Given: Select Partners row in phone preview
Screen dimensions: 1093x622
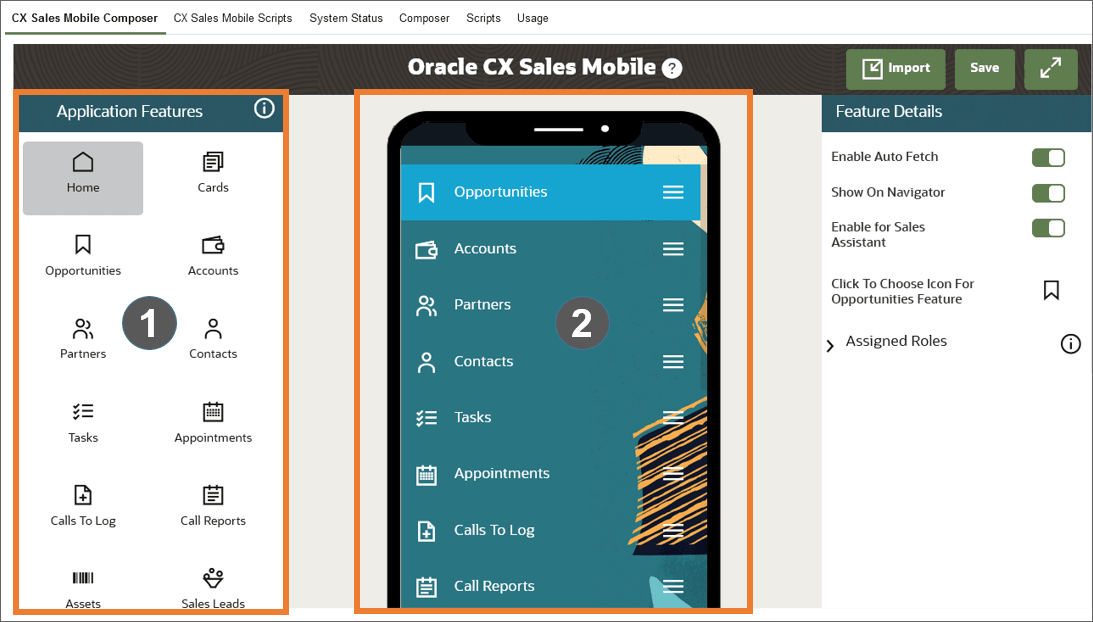Looking at the screenshot, I should (553, 305).
